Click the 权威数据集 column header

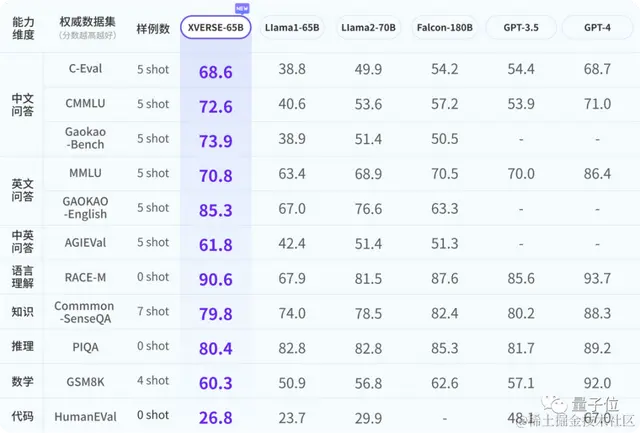87,22
